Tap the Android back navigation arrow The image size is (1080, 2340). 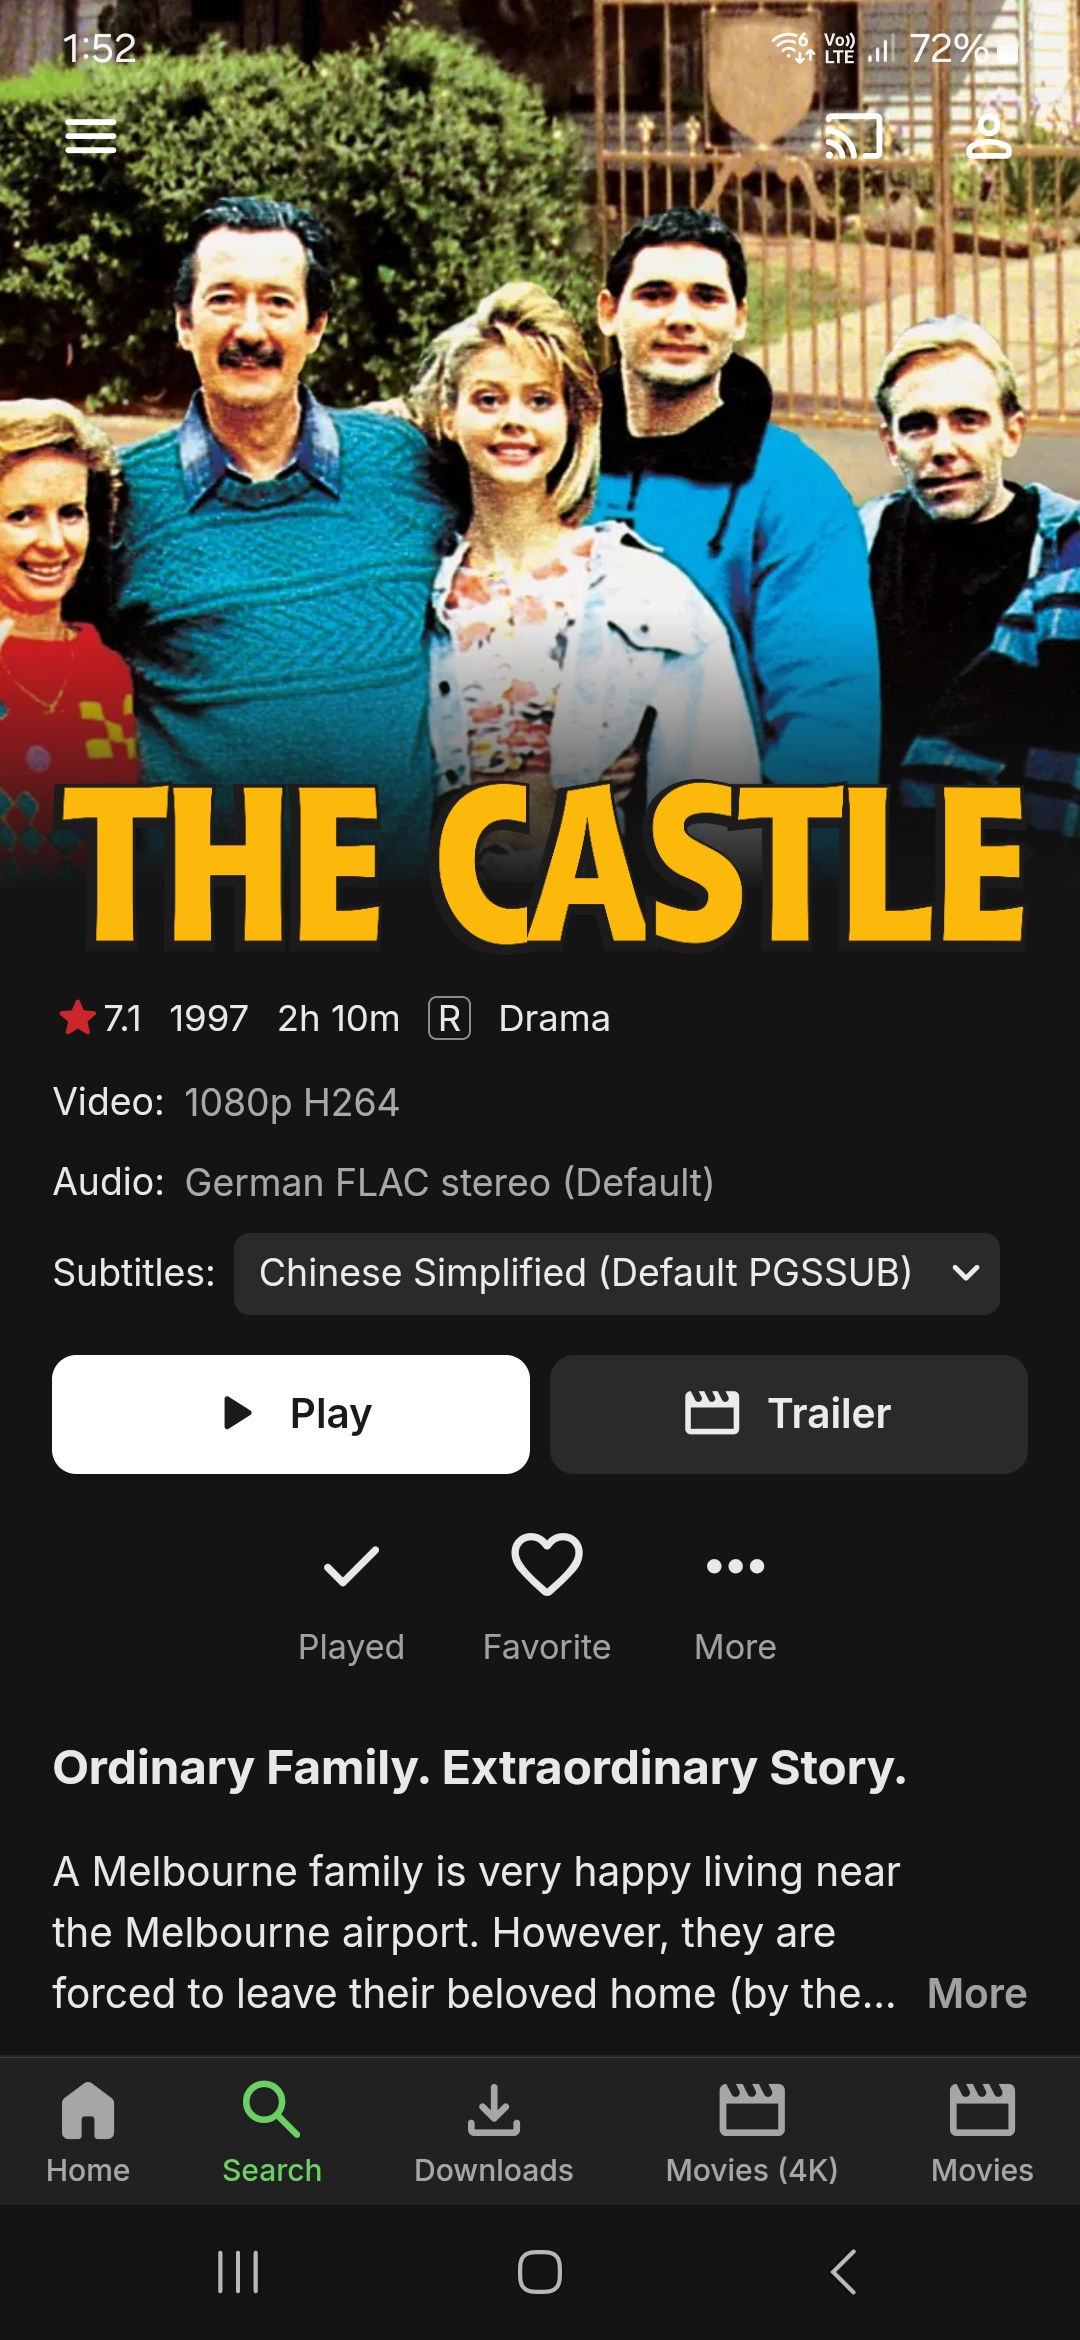(x=843, y=2272)
